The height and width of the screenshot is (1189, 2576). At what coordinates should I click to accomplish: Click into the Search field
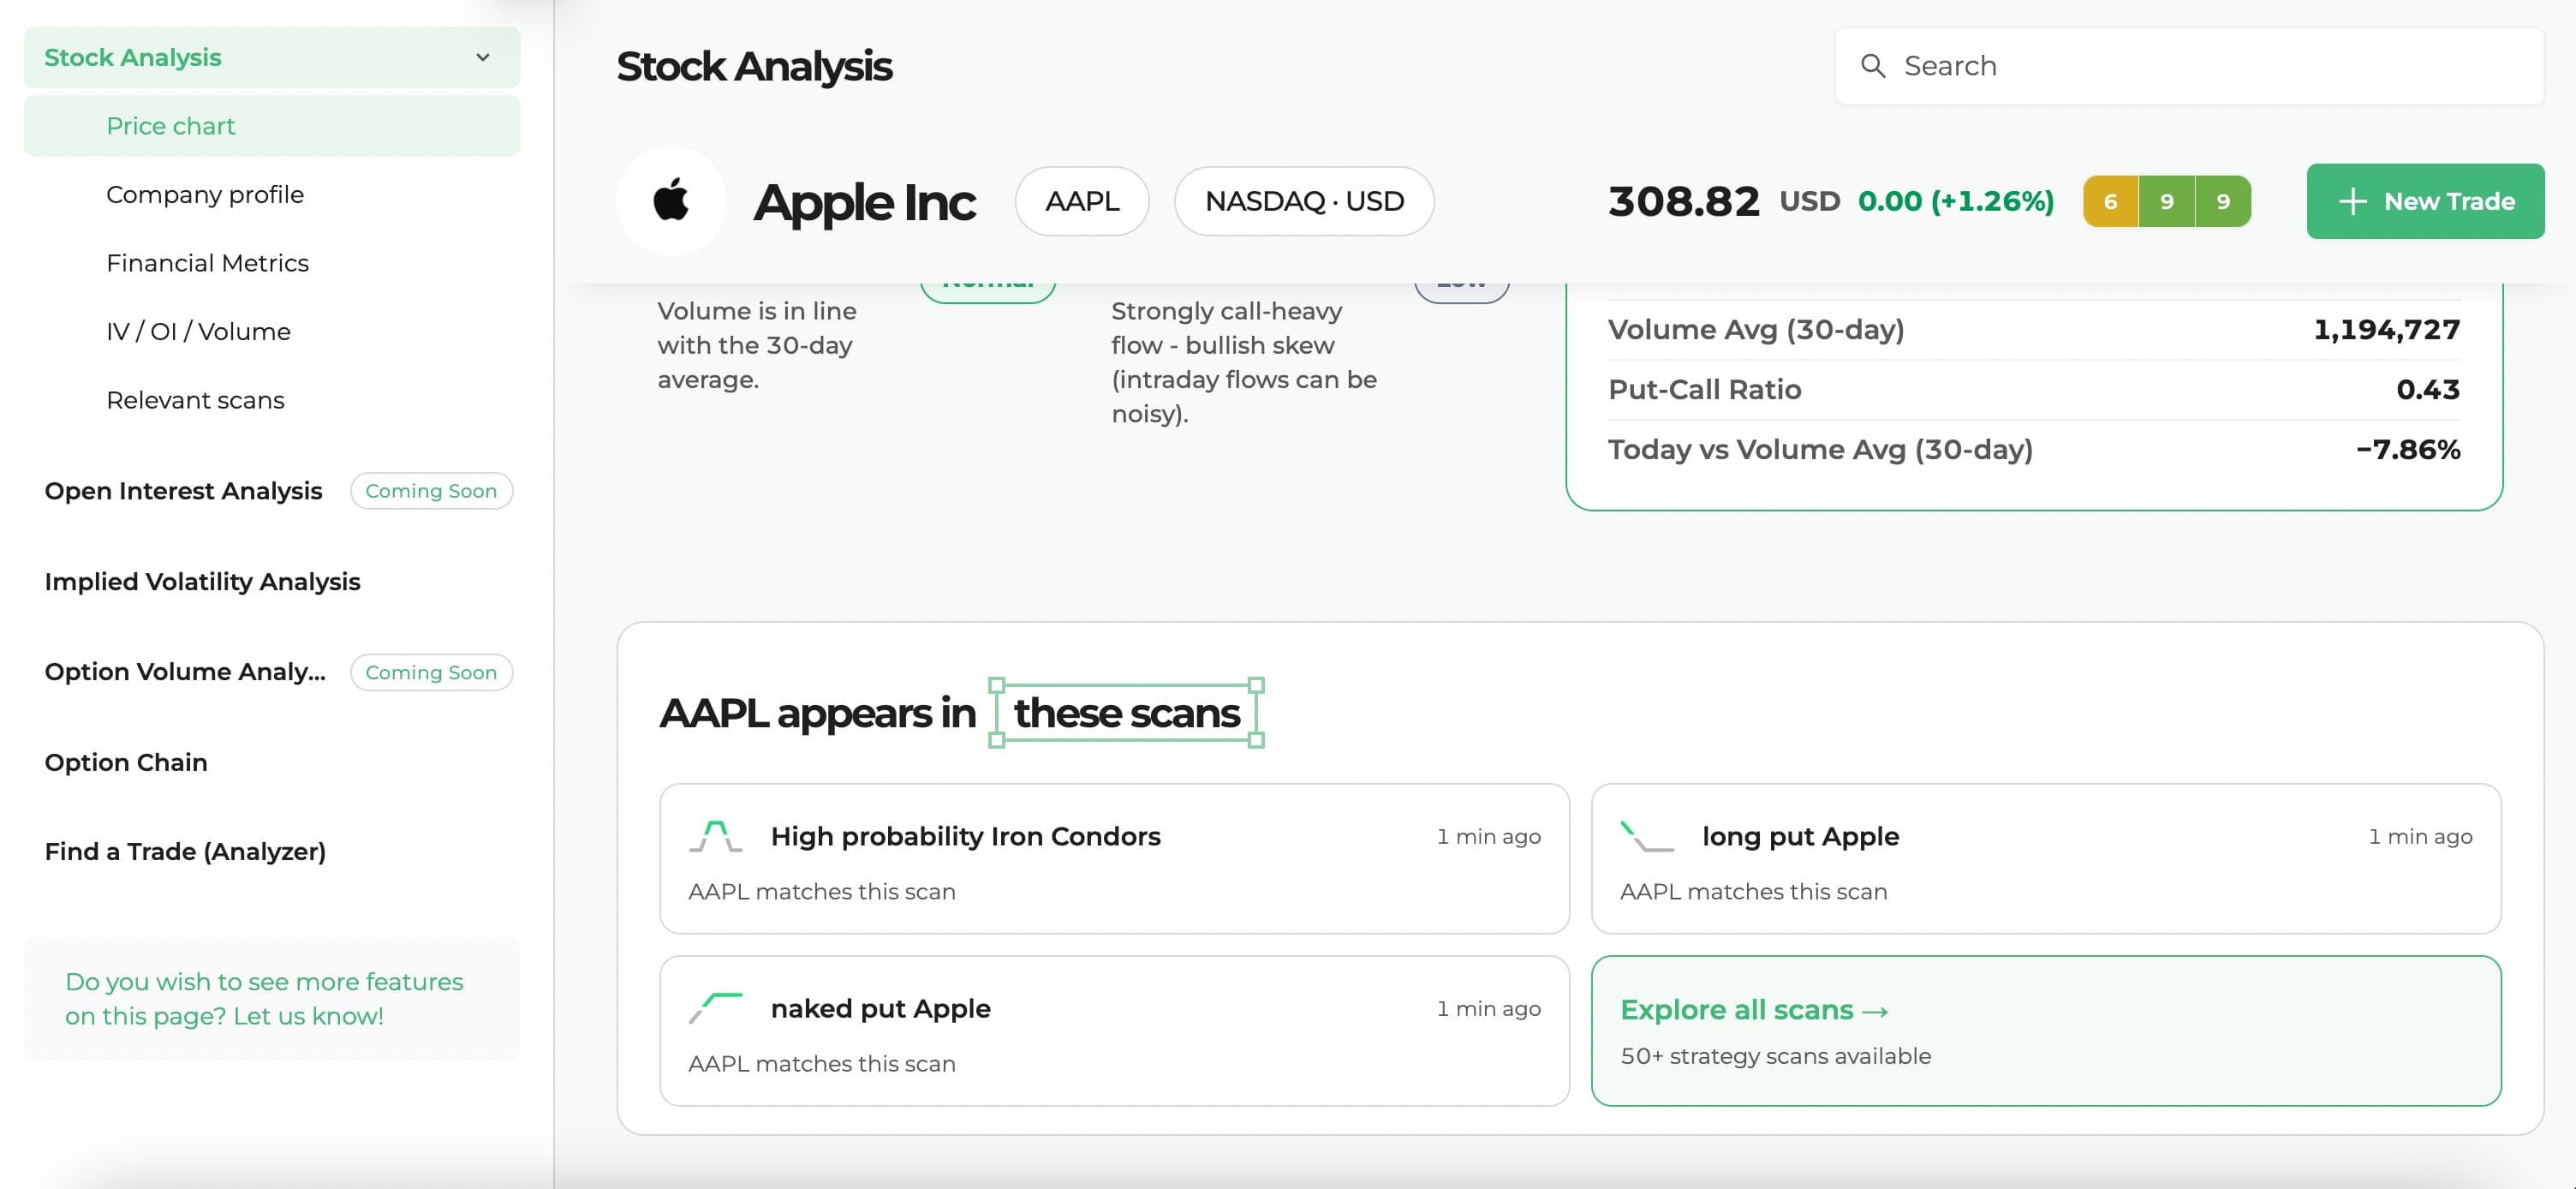2189,66
